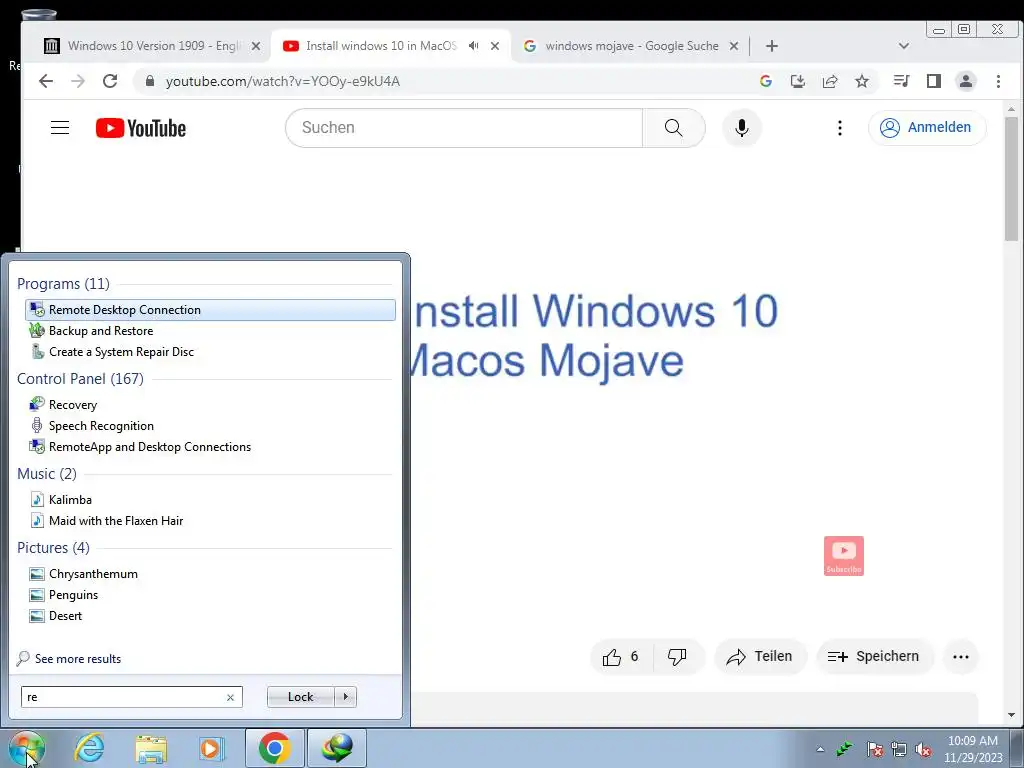This screenshot has height=768, width=1024.
Task: Open Chrome media controls icon
Action: click(901, 81)
